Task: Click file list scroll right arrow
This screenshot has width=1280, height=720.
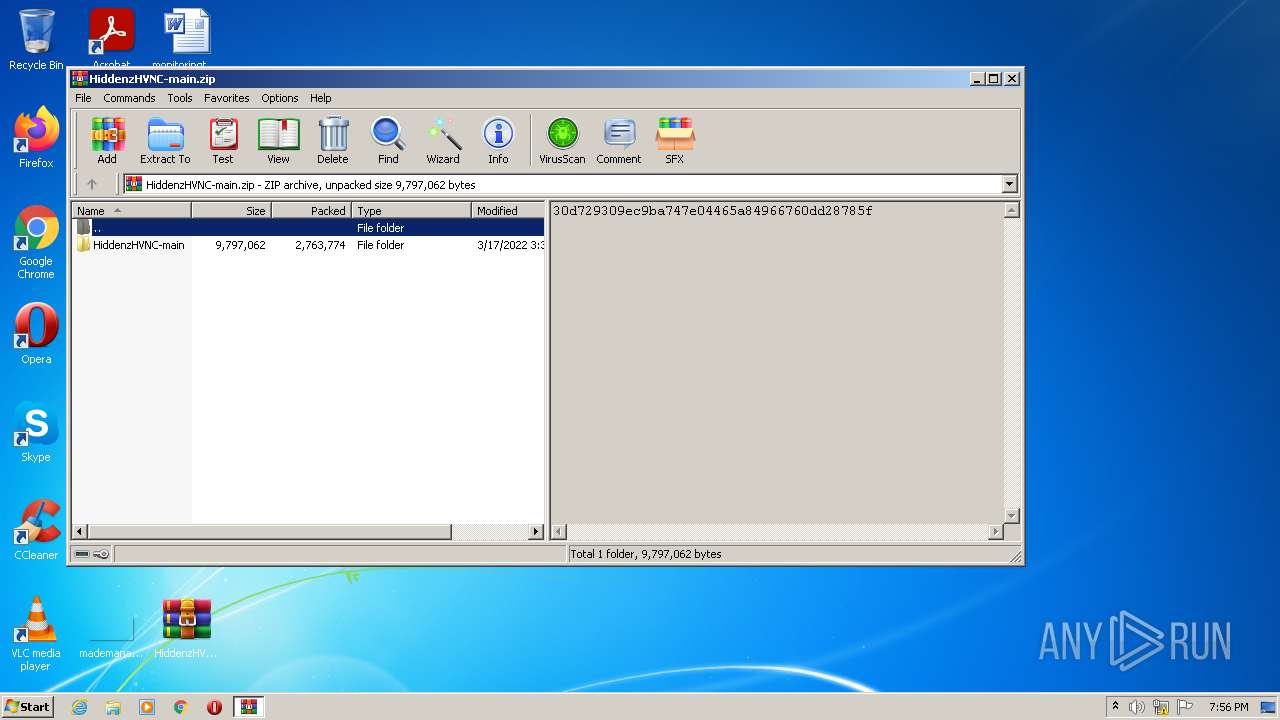Action: click(x=536, y=532)
